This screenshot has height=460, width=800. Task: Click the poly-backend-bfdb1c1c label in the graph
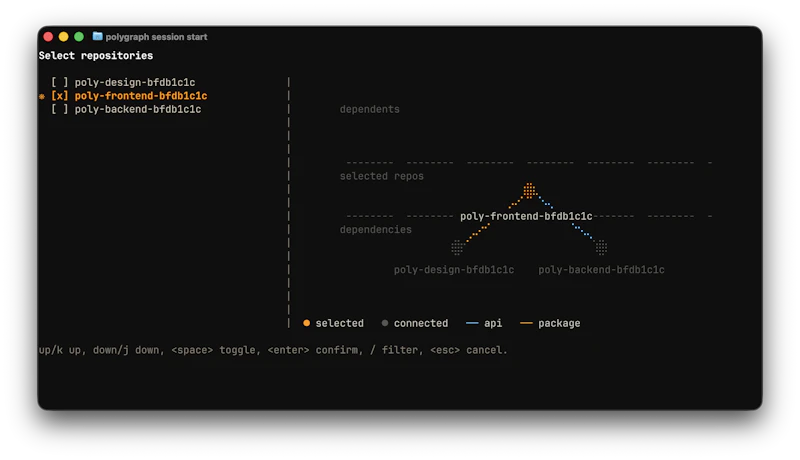601,270
